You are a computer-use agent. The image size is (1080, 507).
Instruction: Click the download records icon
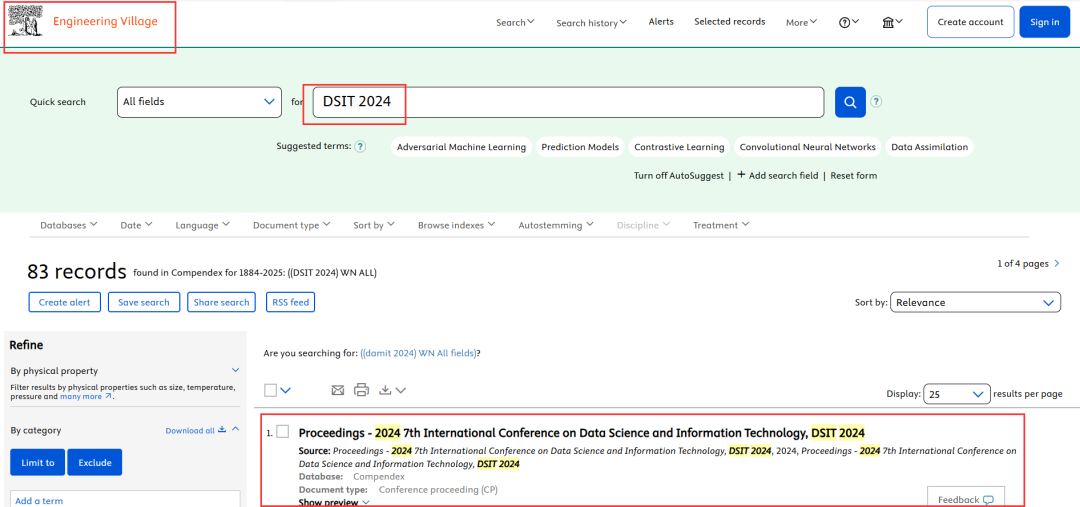tap(386, 390)
